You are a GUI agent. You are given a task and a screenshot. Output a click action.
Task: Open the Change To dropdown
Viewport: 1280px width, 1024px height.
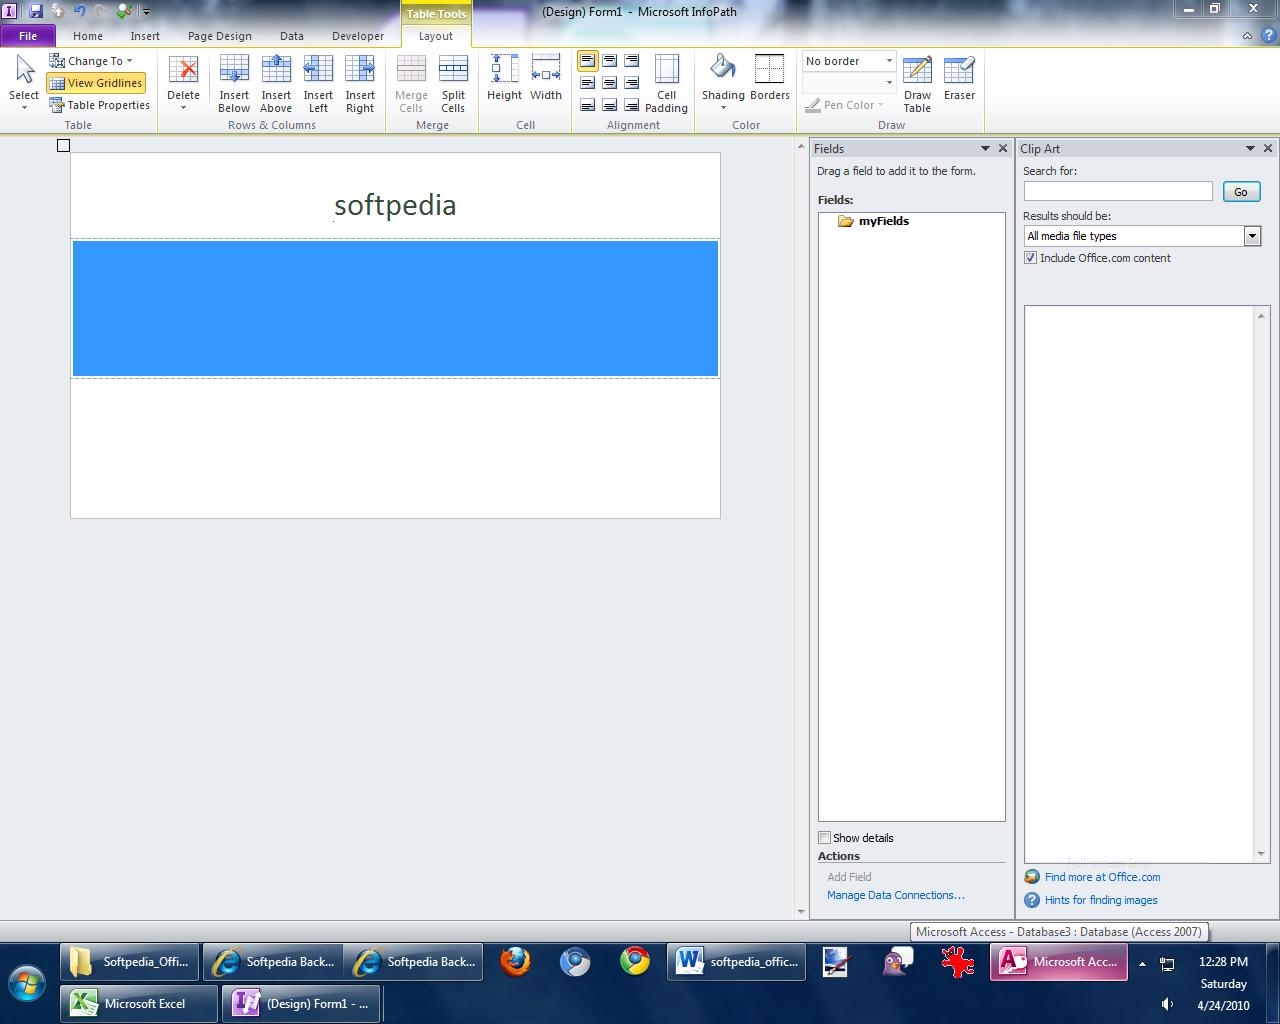92,61
